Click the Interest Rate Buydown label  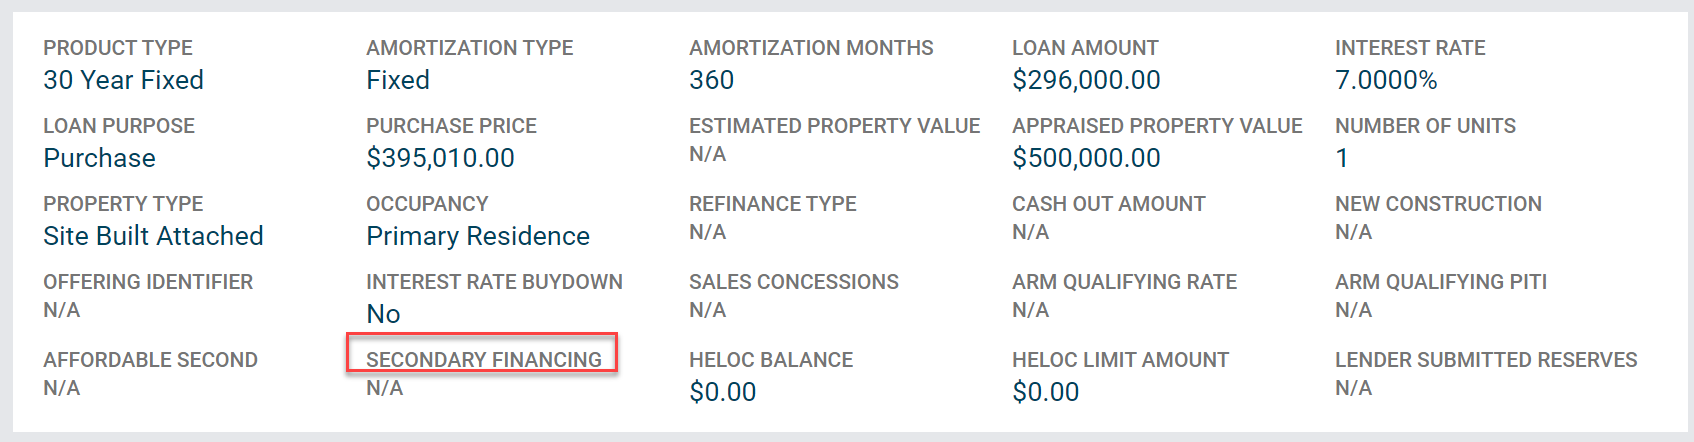(x=494, y=282)
